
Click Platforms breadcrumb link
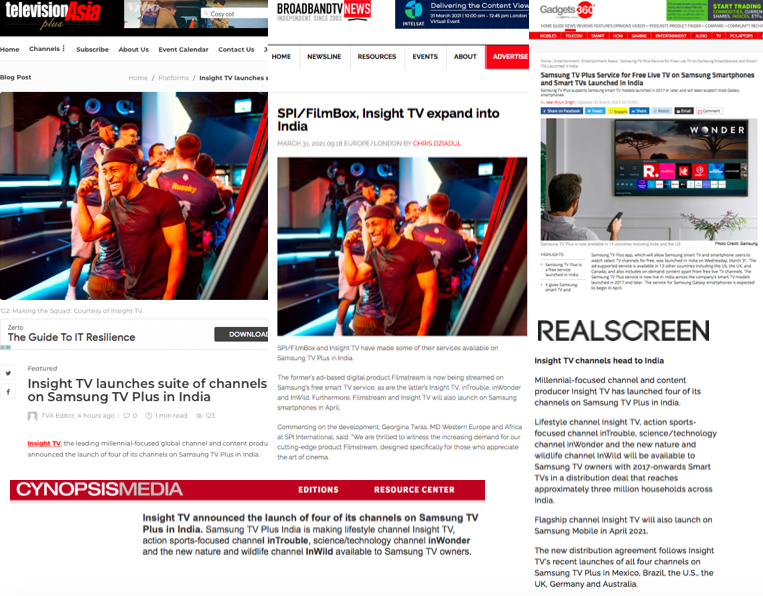tap(173, 78)
